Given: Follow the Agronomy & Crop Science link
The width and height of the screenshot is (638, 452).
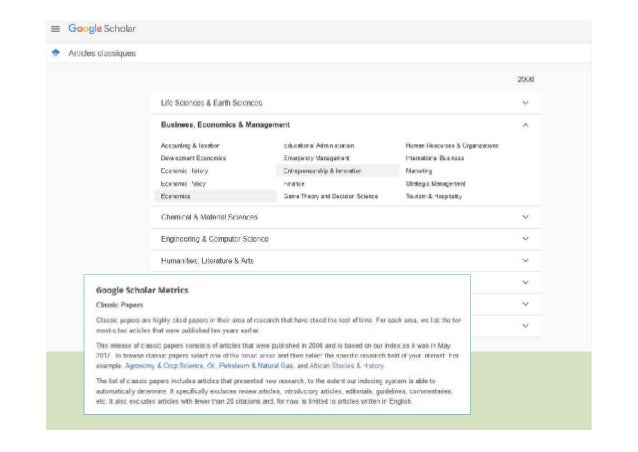Looking at the screenshot, I should tap(164, 366).
